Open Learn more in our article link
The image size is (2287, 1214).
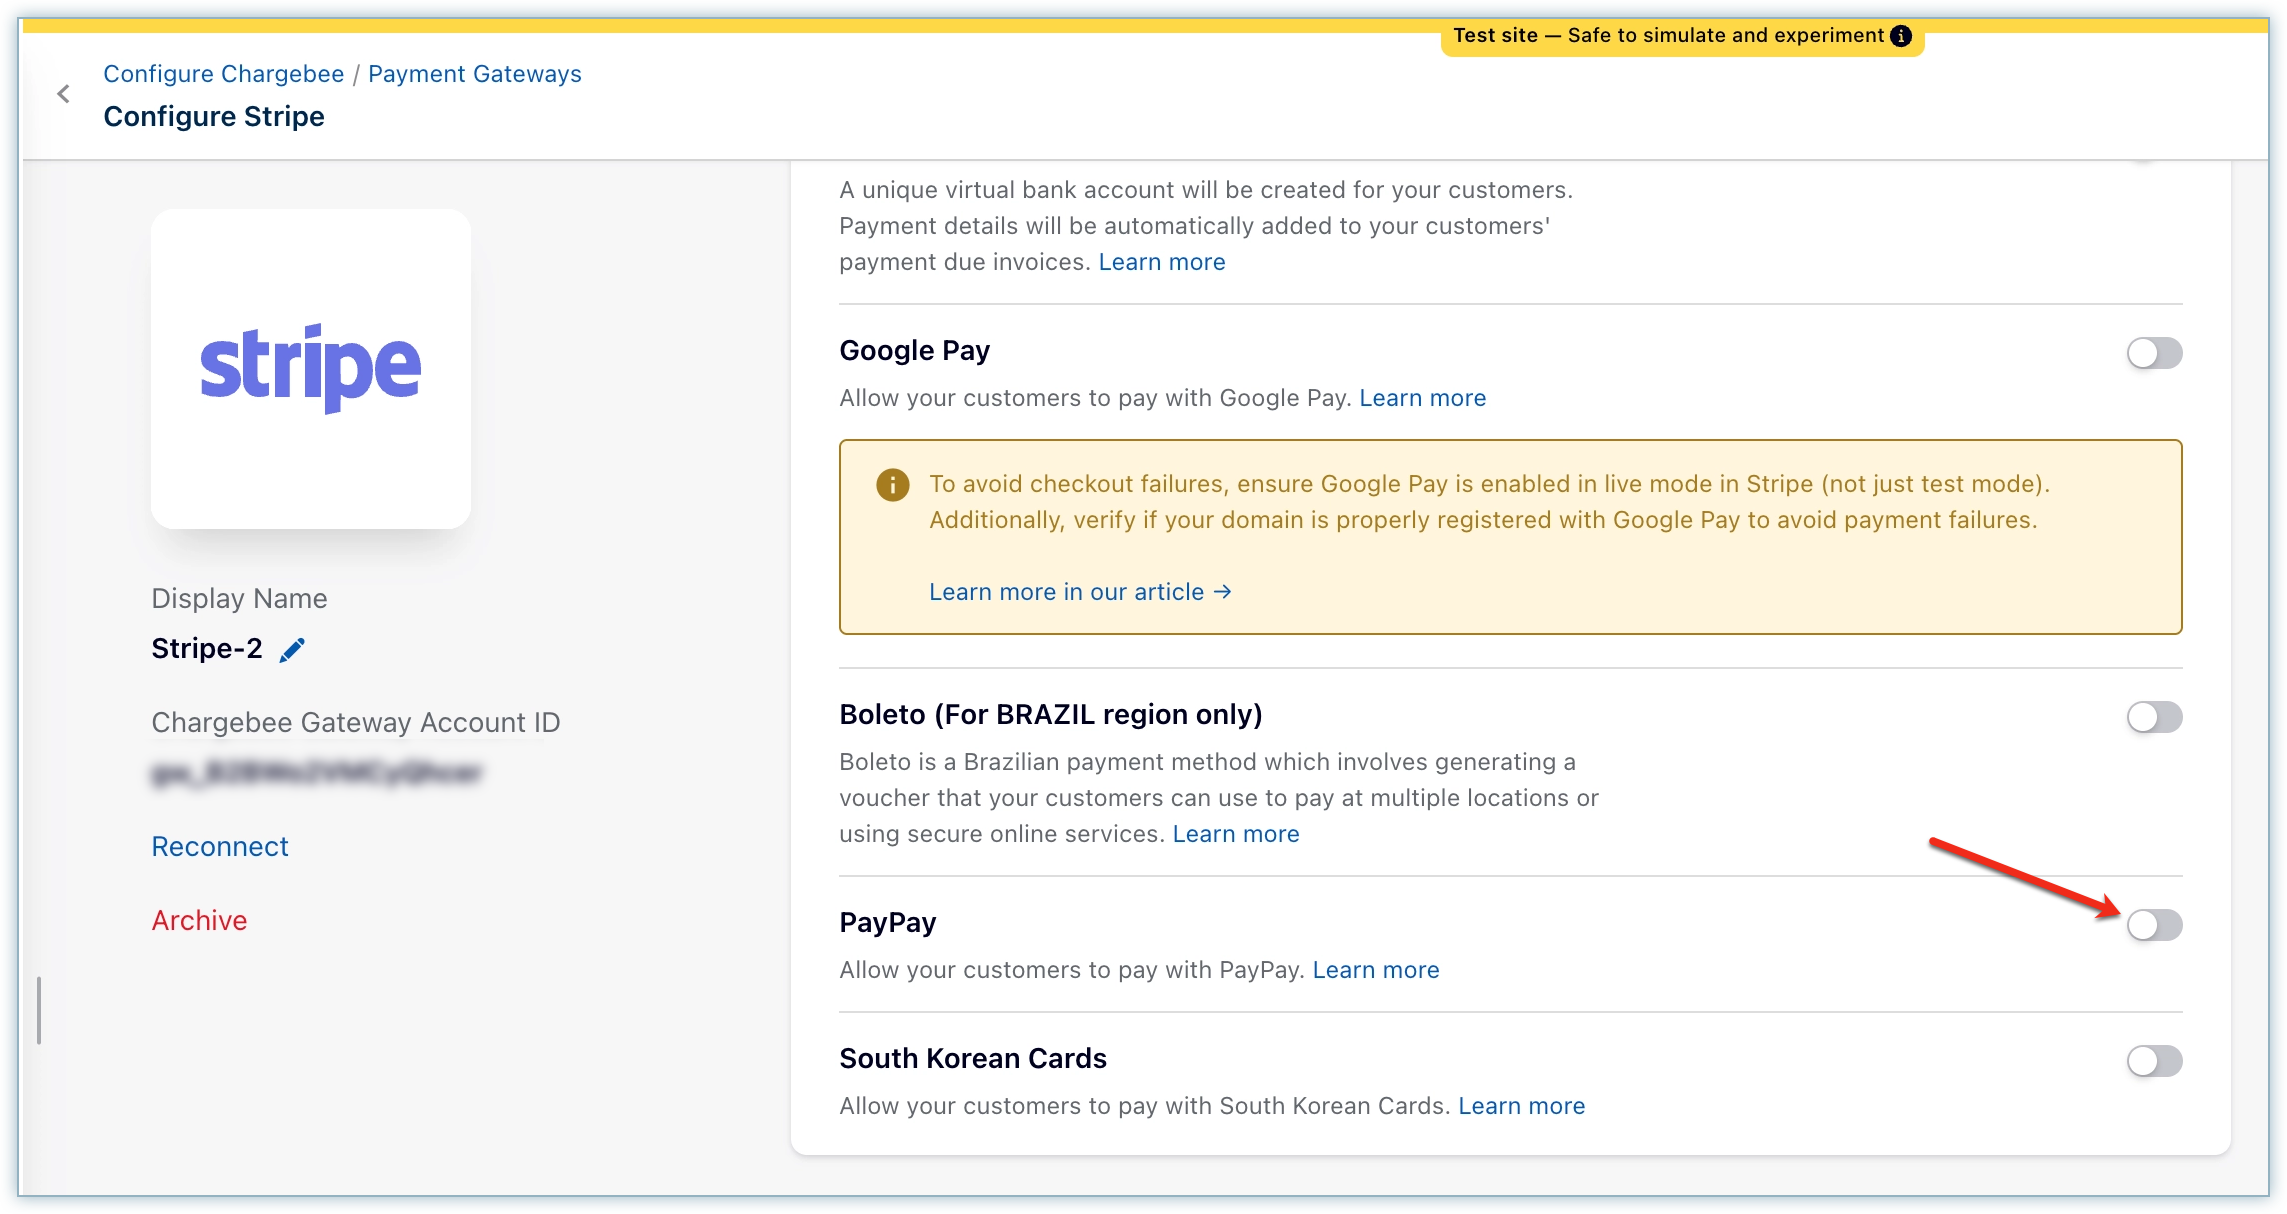point(1080,592)
